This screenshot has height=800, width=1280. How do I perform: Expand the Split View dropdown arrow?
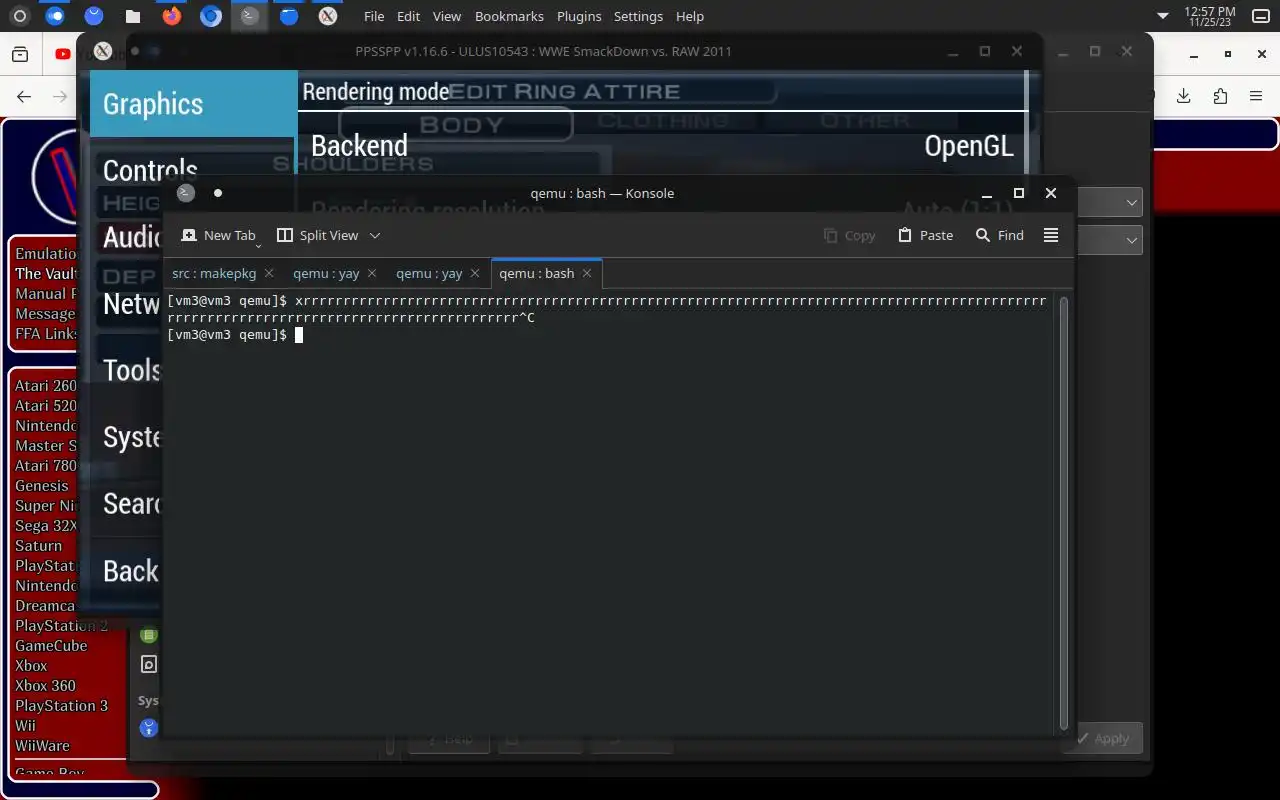tap(375, 235)
